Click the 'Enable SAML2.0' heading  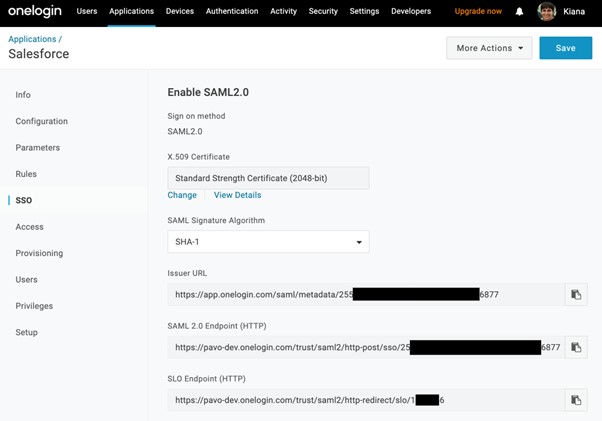pyautogui.click(x=208, y=92)
